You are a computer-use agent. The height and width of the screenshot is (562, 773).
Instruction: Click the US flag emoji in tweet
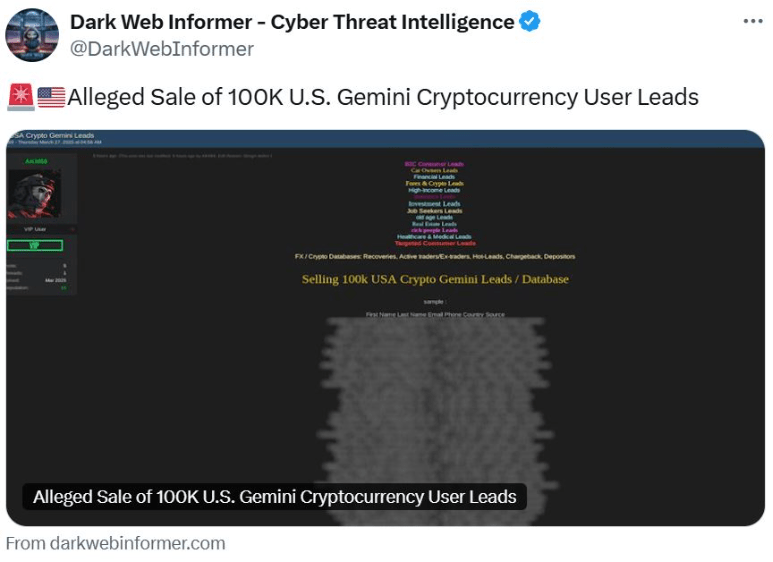coord(51,97)
